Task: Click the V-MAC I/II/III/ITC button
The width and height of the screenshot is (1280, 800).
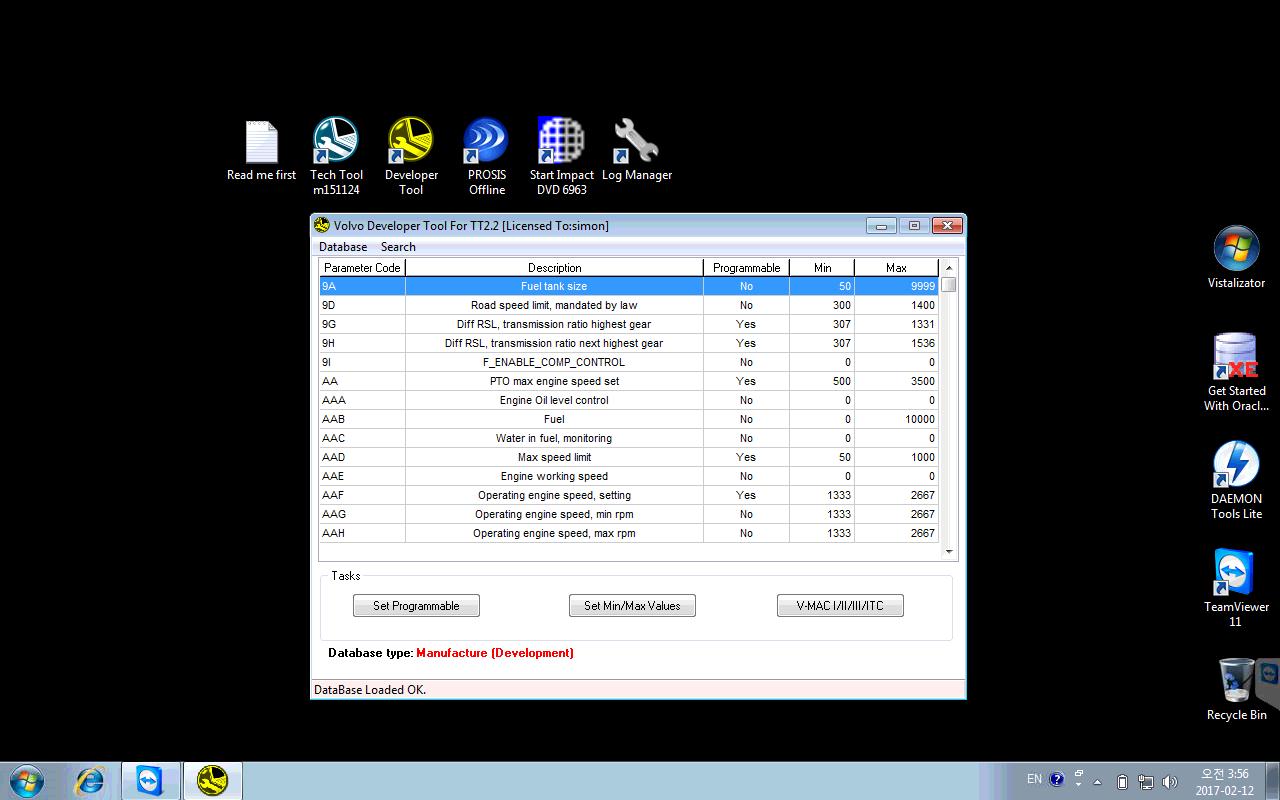Action: click(840, 606)
